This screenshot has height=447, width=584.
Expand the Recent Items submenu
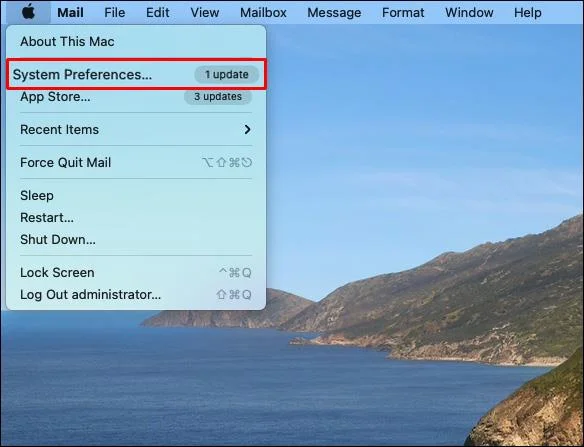tap(136, 129)
